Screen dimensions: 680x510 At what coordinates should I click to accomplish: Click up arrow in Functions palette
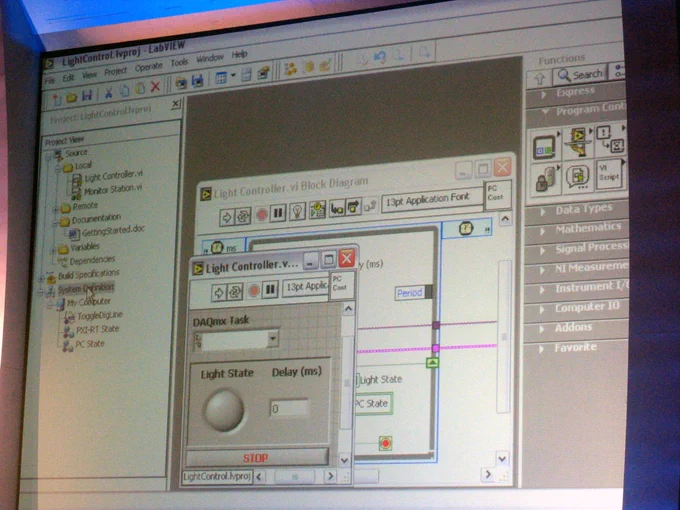pos(539,78)
